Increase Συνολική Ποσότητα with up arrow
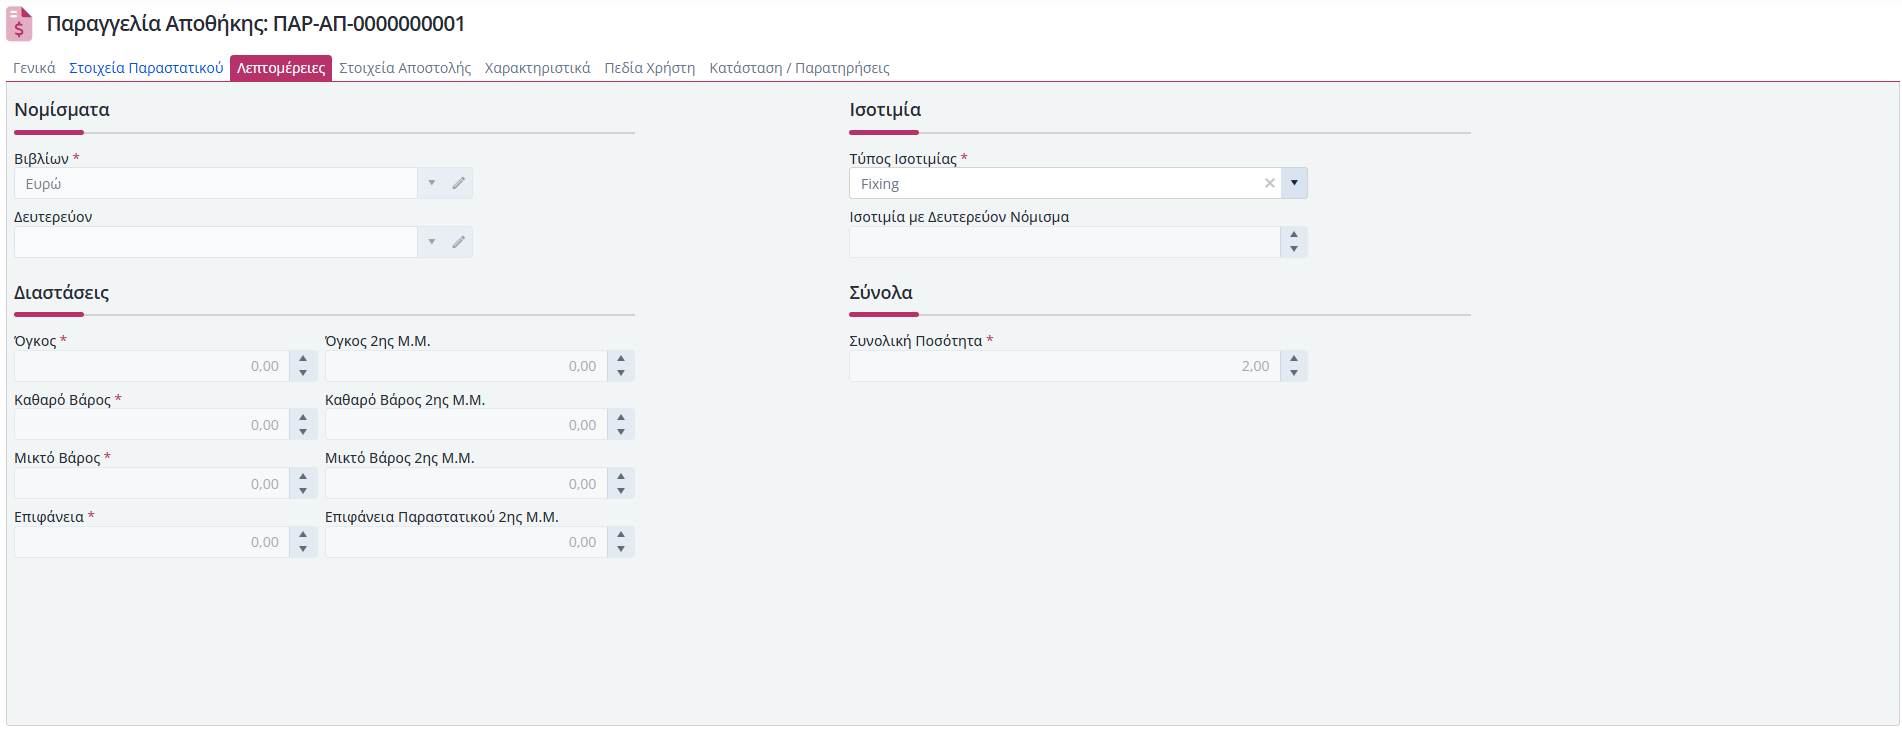Screen dimensions: 1902x731 [1294, 359]
